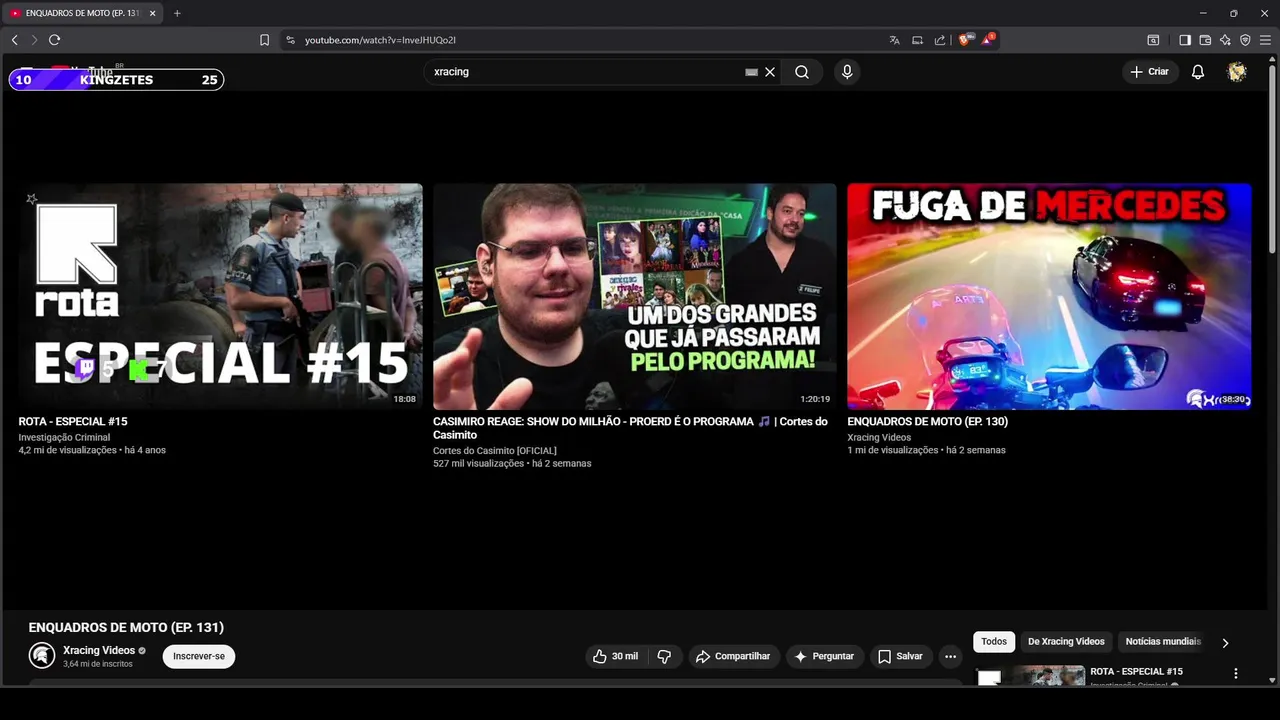1280x720 pixels.
Task: Open the tab search icon
Action: tap(1153, 40)
